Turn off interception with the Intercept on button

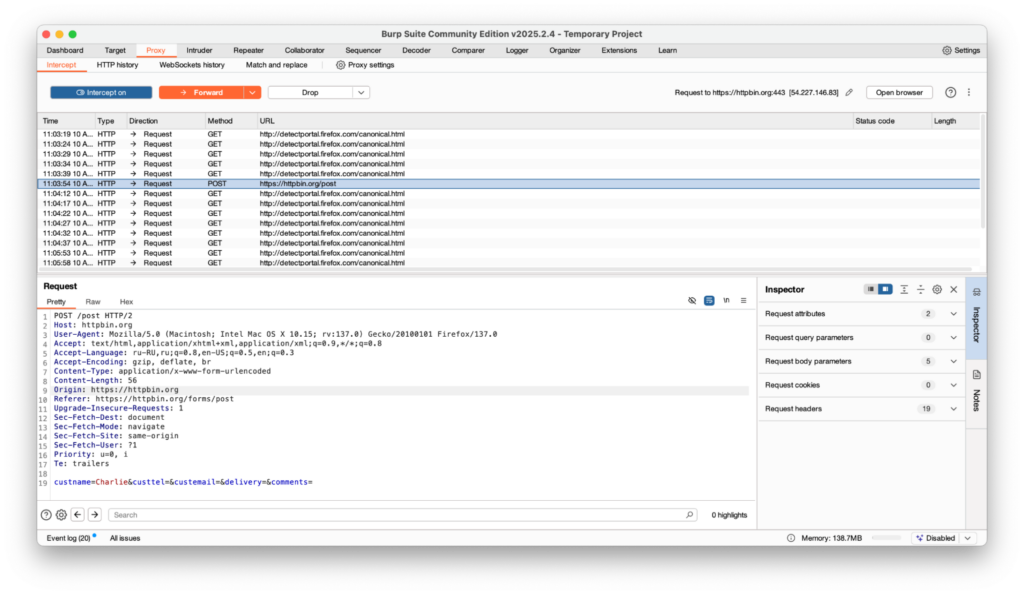click(100, 92)
